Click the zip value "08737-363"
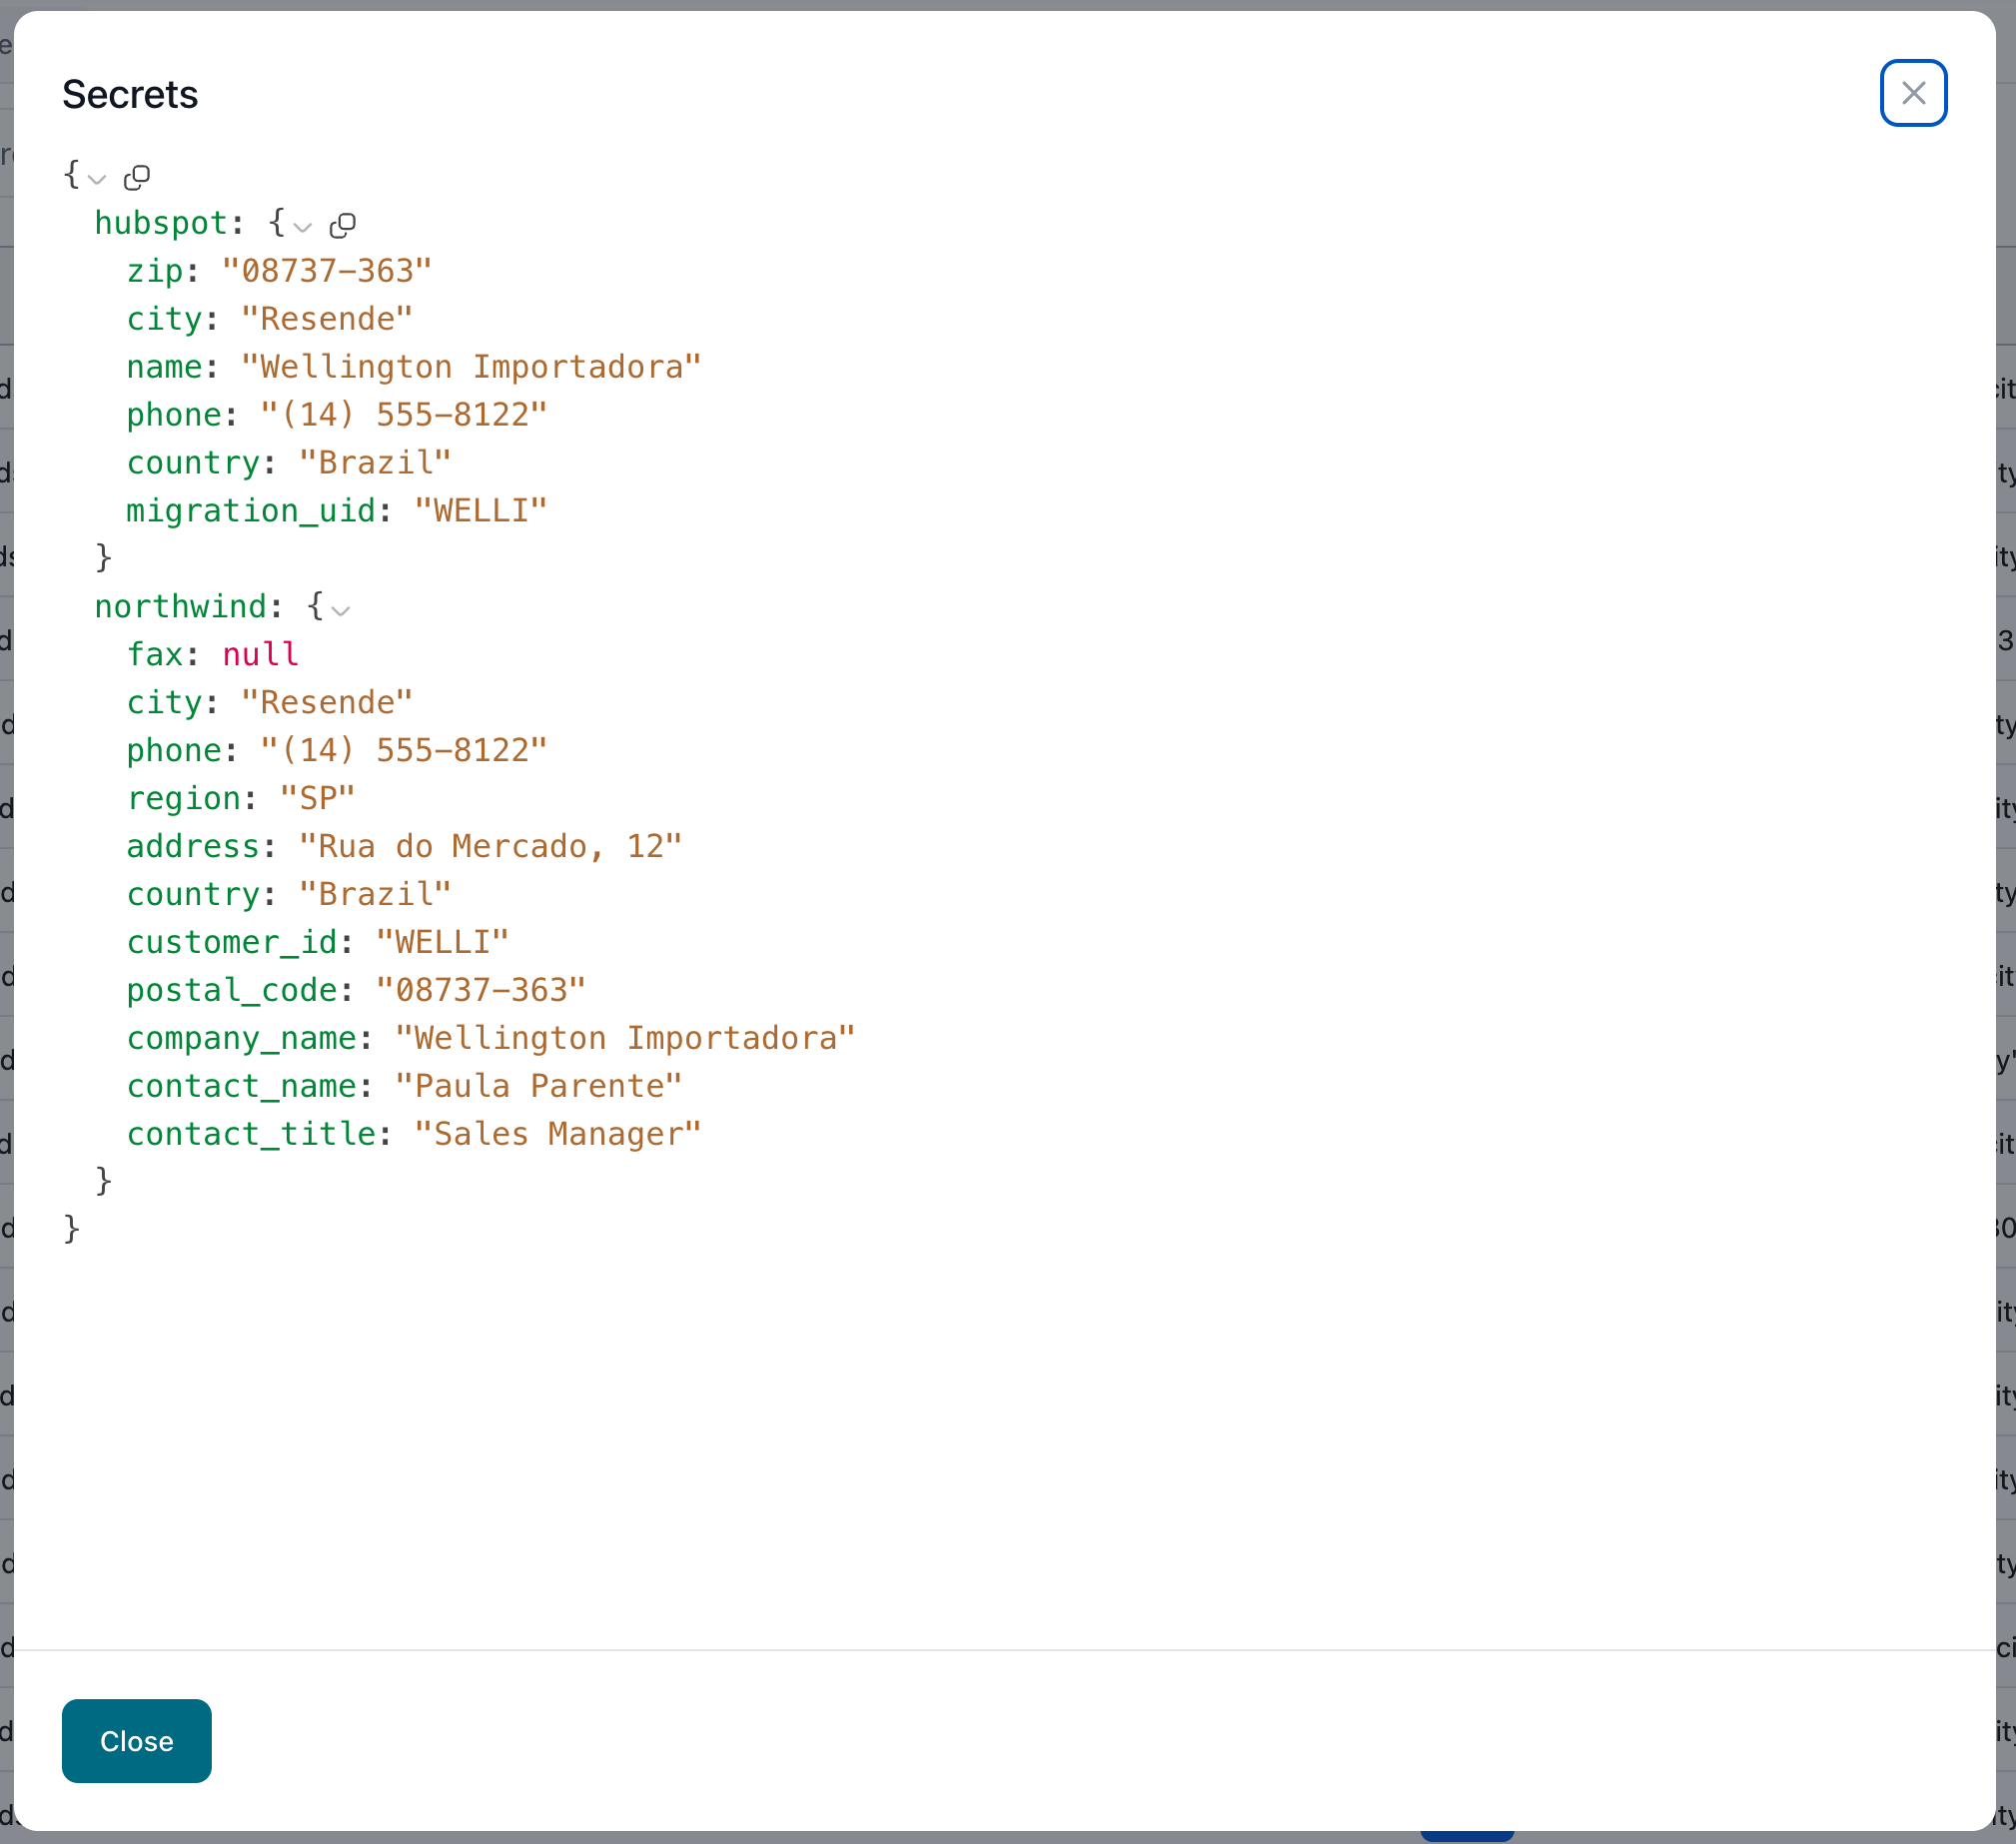 click(x=327, y=271)
